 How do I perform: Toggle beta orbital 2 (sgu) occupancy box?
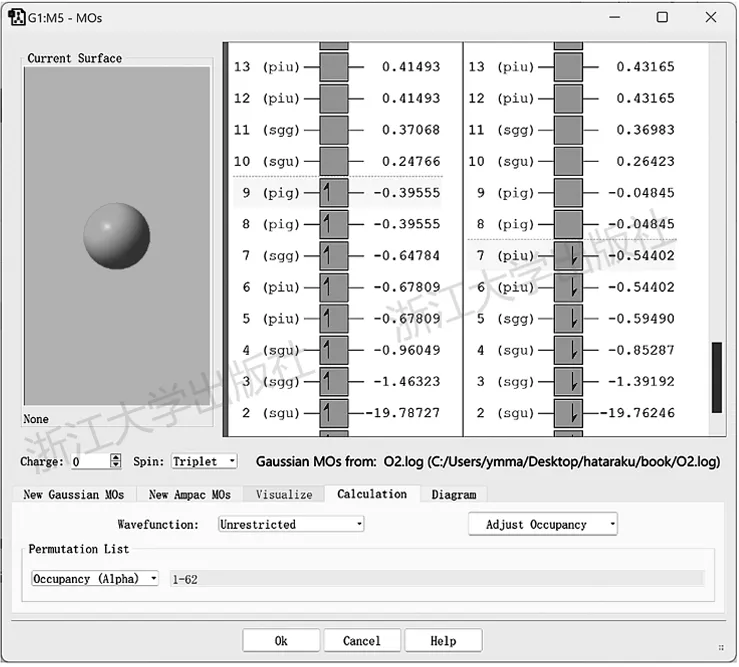click(568, 413)
